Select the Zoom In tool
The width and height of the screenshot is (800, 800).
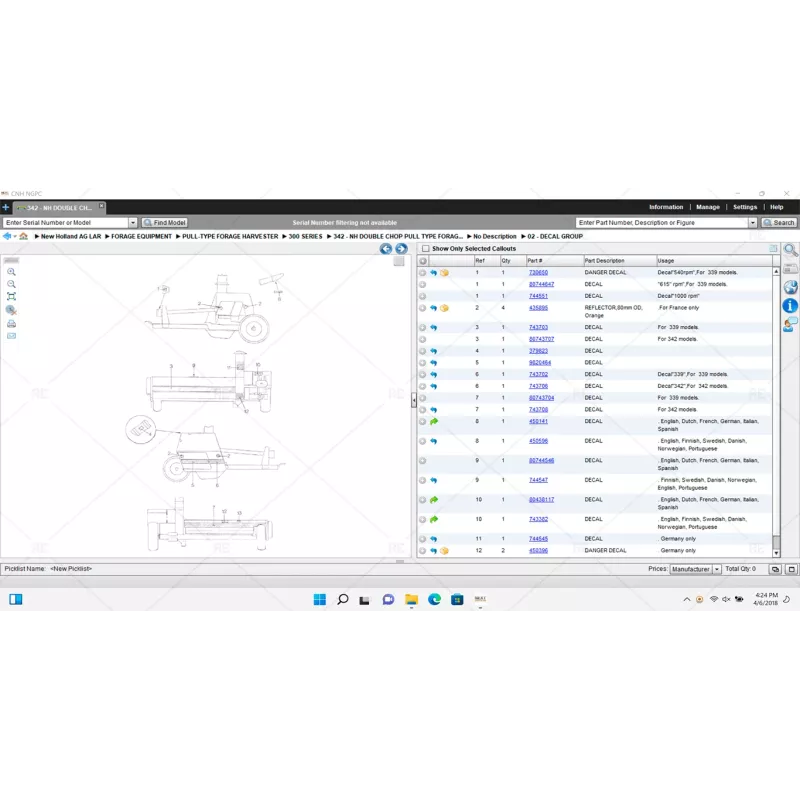(12, 271)
